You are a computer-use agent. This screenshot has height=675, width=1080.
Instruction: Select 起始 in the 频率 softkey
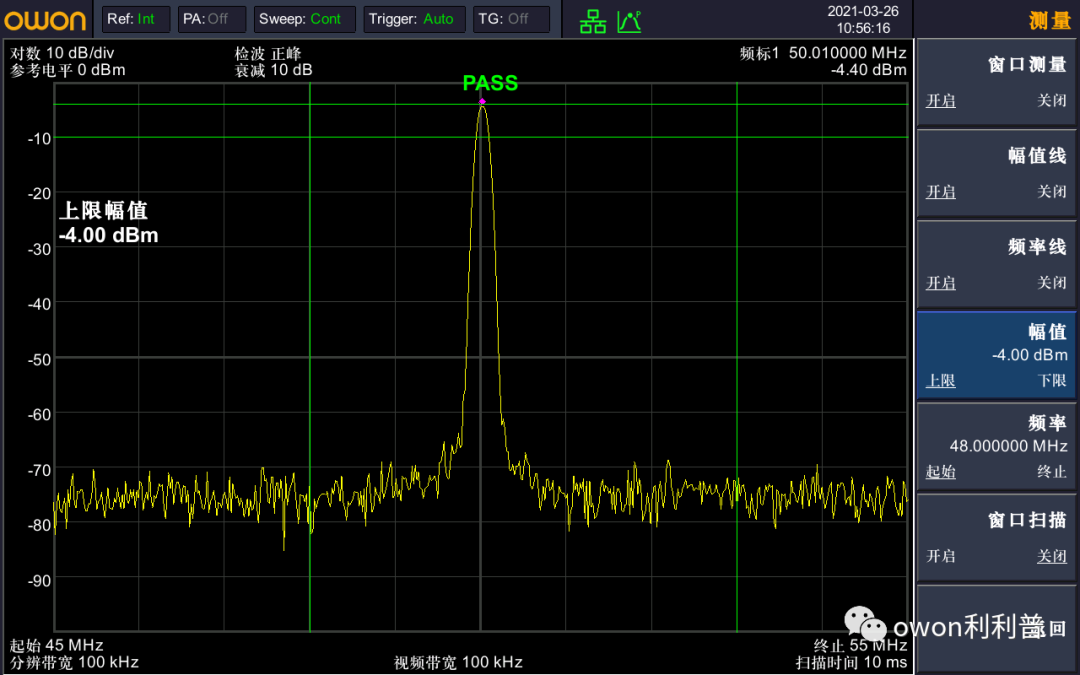click(940, 472)
